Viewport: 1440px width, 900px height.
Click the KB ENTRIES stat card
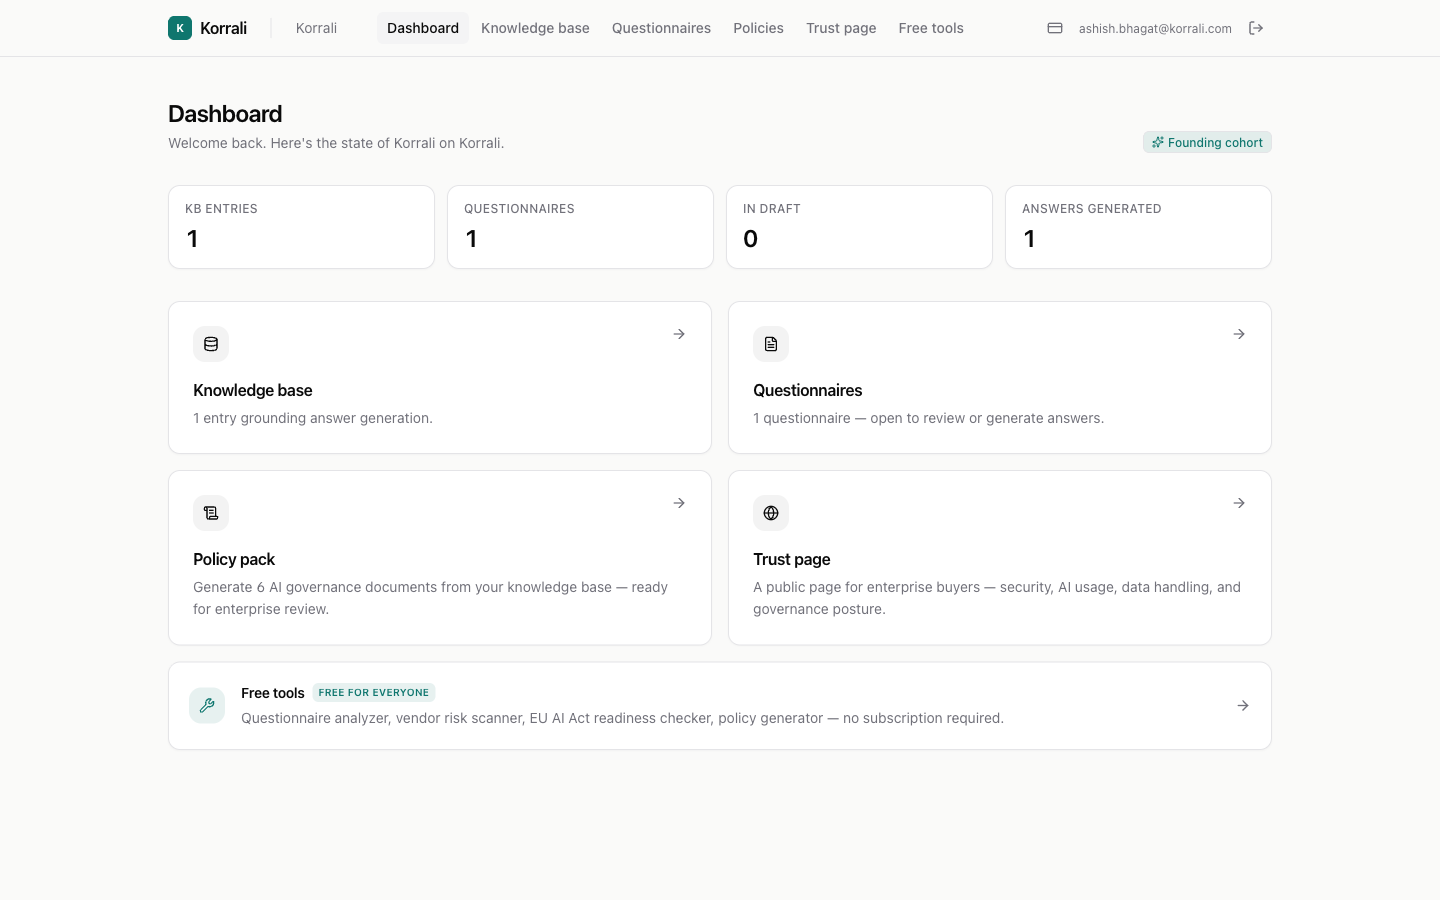pyautogui.click(x=301, y=227)
